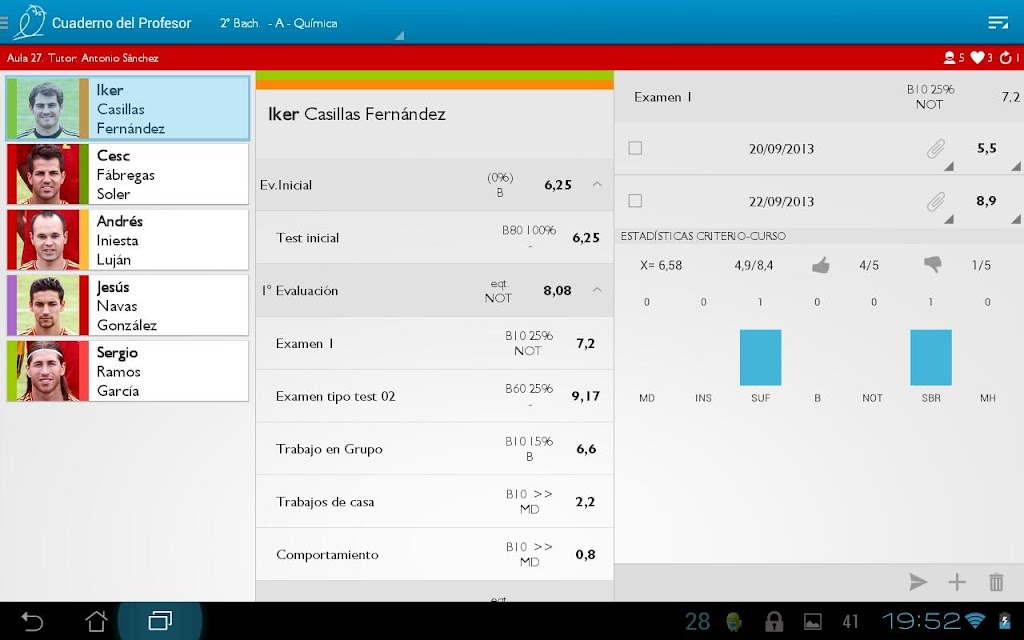The image size is (1024, 640).
Task: Tap the yellow color bar on Andrés Iniesta
Action: [x=84, y=240]
